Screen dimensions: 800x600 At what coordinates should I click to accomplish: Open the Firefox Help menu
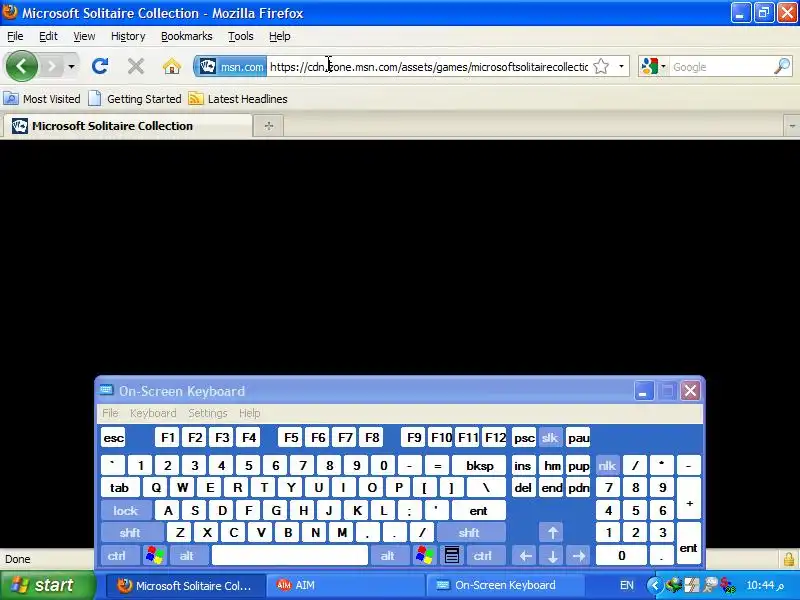(x=279, y=36)
